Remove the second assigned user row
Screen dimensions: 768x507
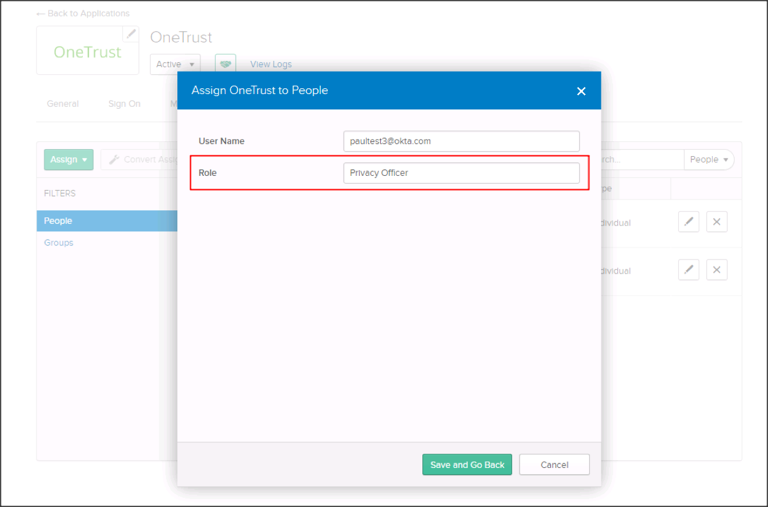click(x=717, y=270)
